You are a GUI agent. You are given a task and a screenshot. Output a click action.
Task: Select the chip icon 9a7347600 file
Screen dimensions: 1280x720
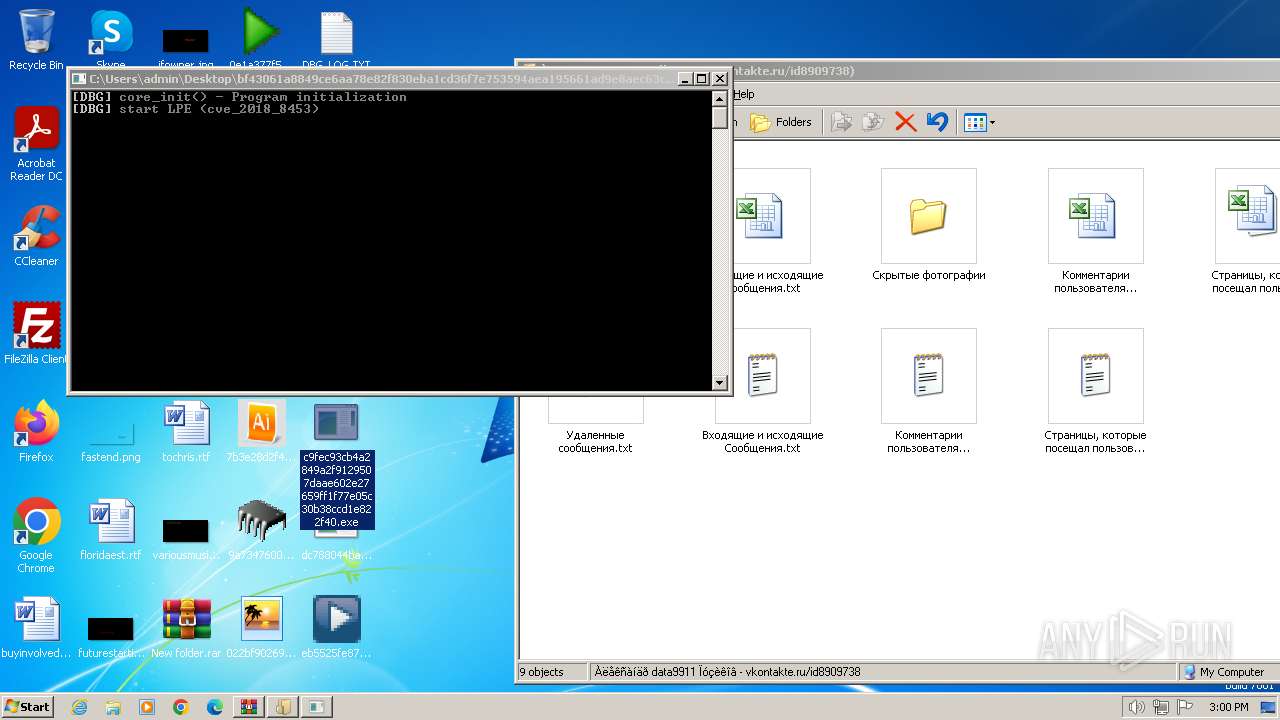pos(261,530)
